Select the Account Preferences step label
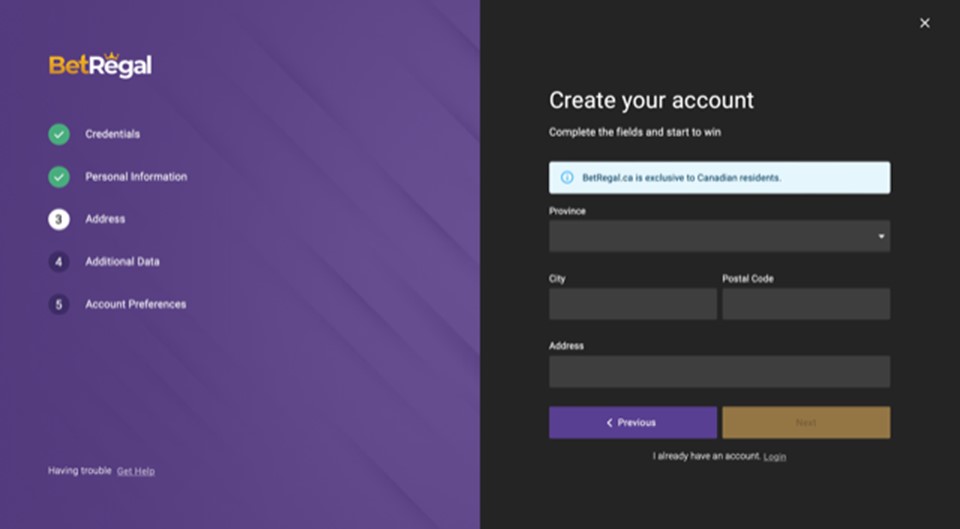The image size is (960, 529). 135,304
